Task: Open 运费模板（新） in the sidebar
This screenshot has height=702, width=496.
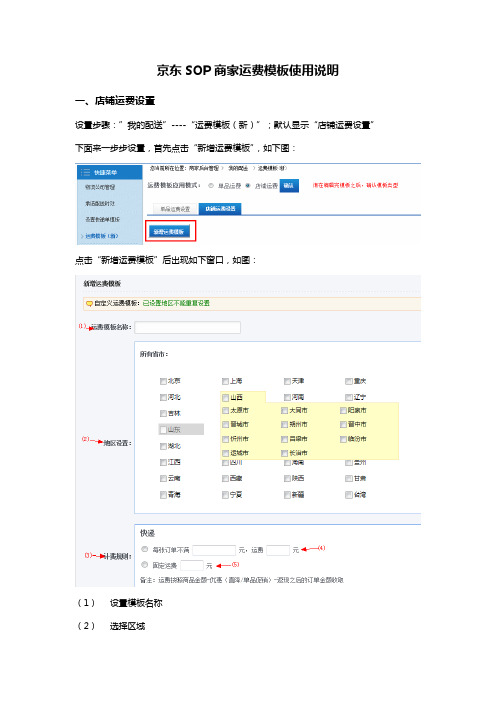Action: pyautogui.click(x=102, y=236)
